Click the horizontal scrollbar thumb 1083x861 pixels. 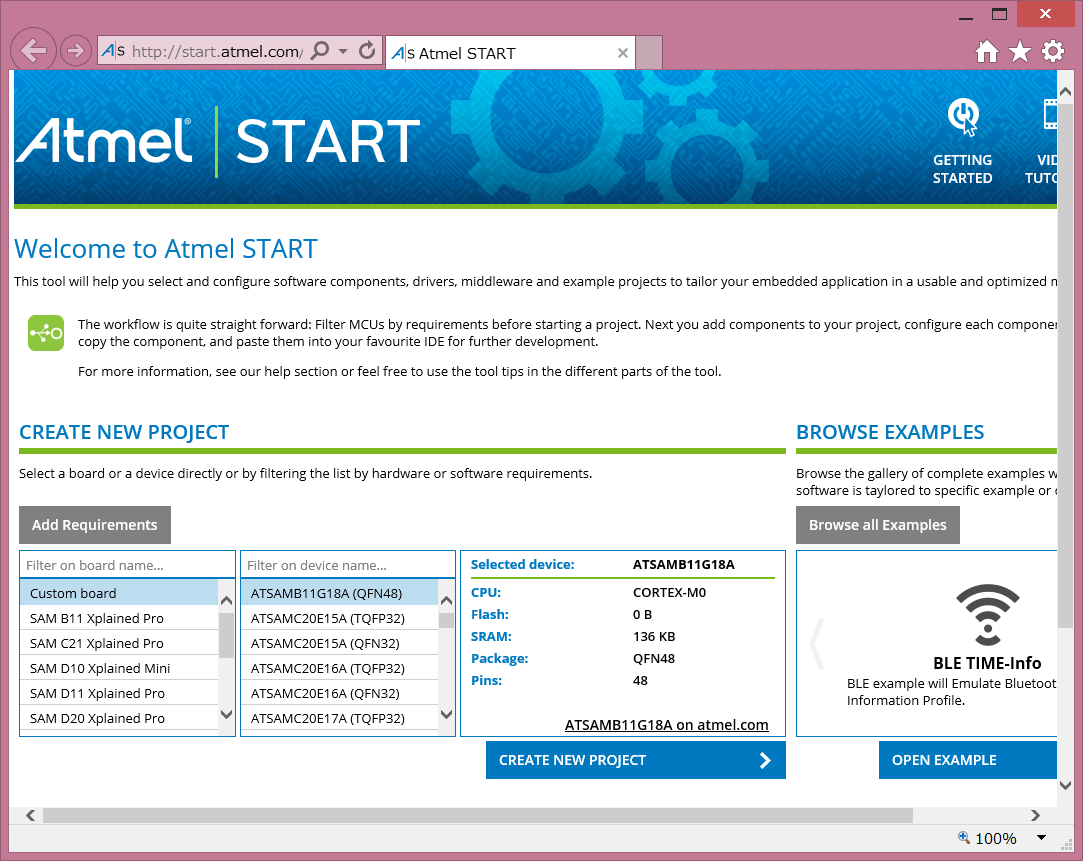(478, 815)
